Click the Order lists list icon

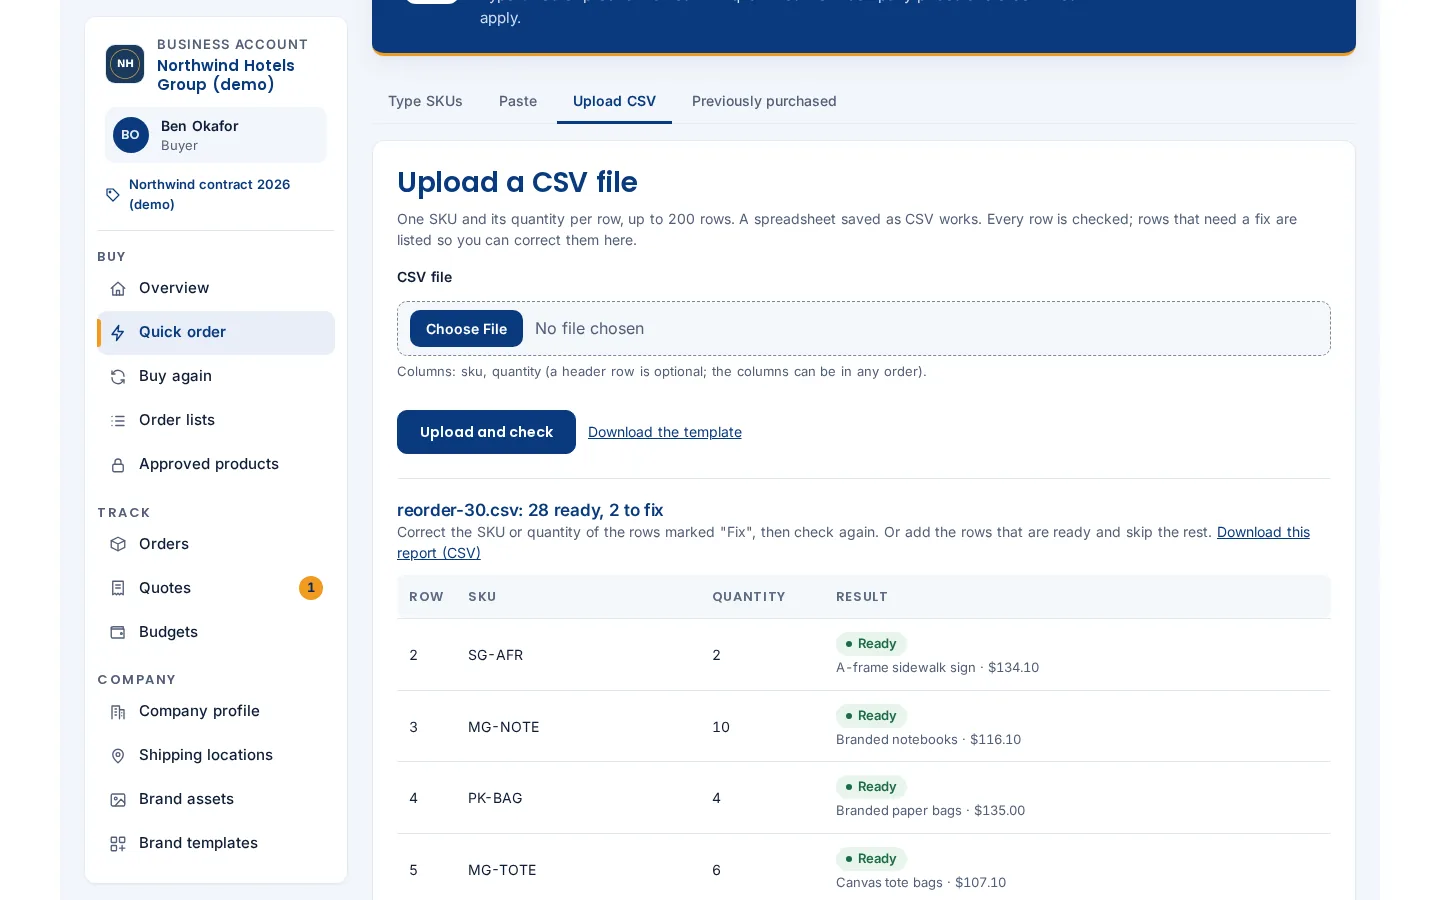[118, 421]
